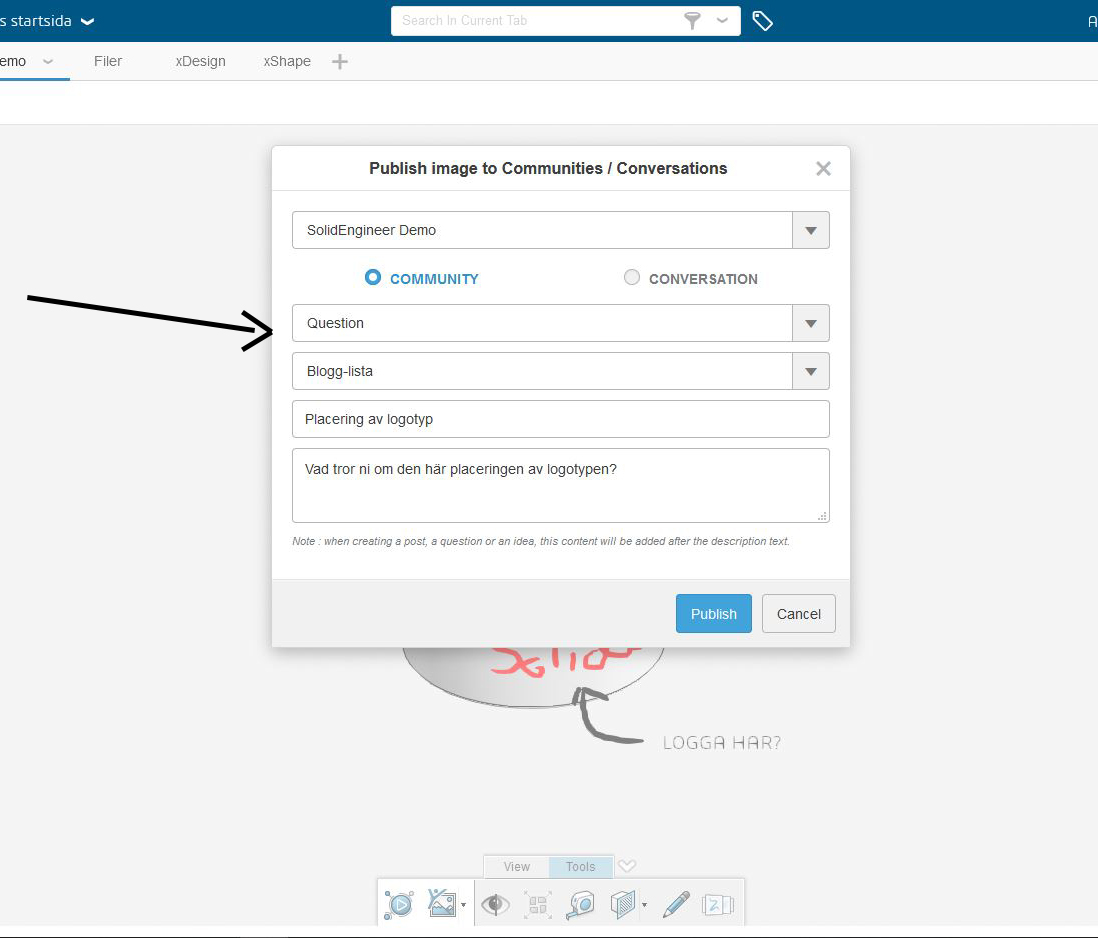The image size is (1098, 938).
Task: Expand the Question post type dropdown
Action: pos(810,323)
